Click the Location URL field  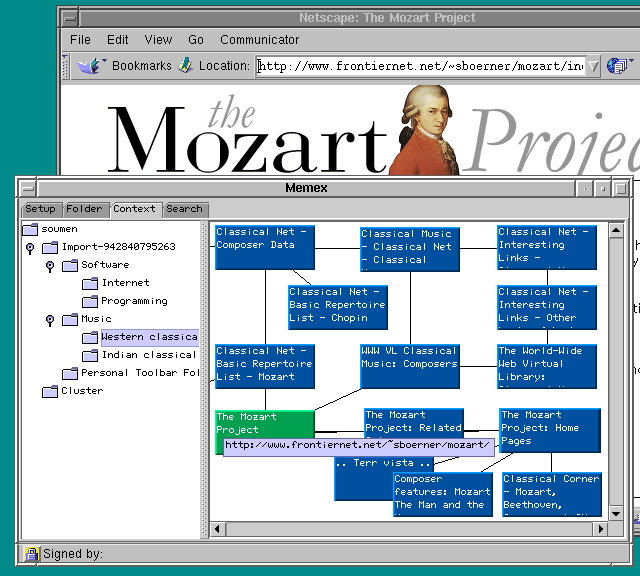tap(421, 66)
